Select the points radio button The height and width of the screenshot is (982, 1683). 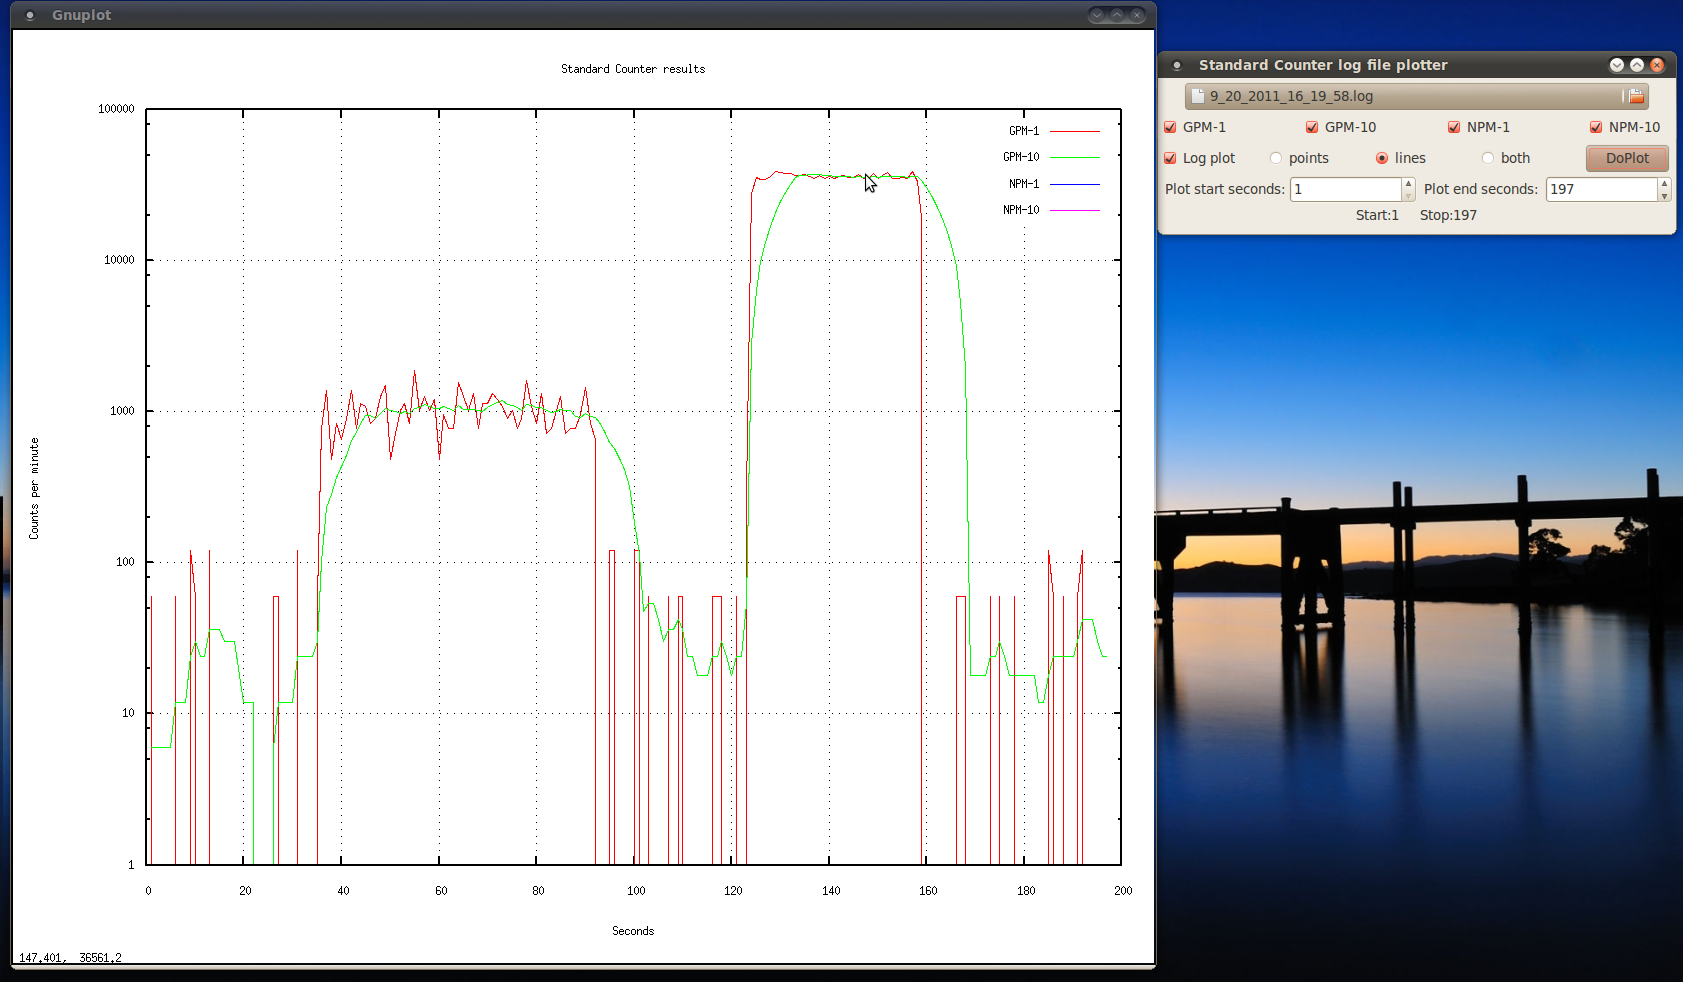(x=1276, y=158)
